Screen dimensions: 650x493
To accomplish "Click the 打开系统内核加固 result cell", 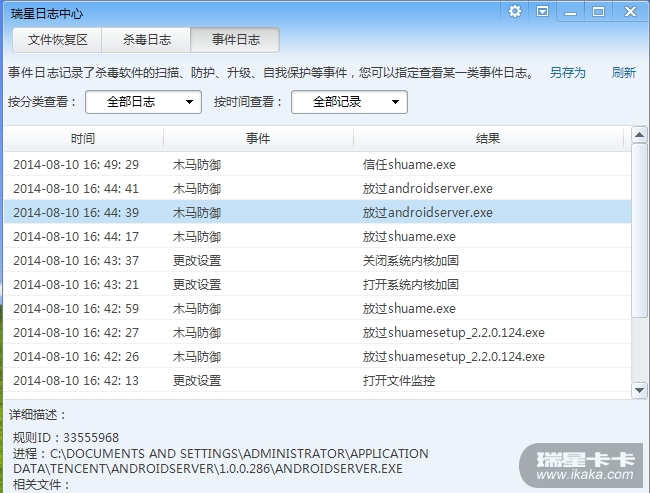I will (x=411, y=285).
